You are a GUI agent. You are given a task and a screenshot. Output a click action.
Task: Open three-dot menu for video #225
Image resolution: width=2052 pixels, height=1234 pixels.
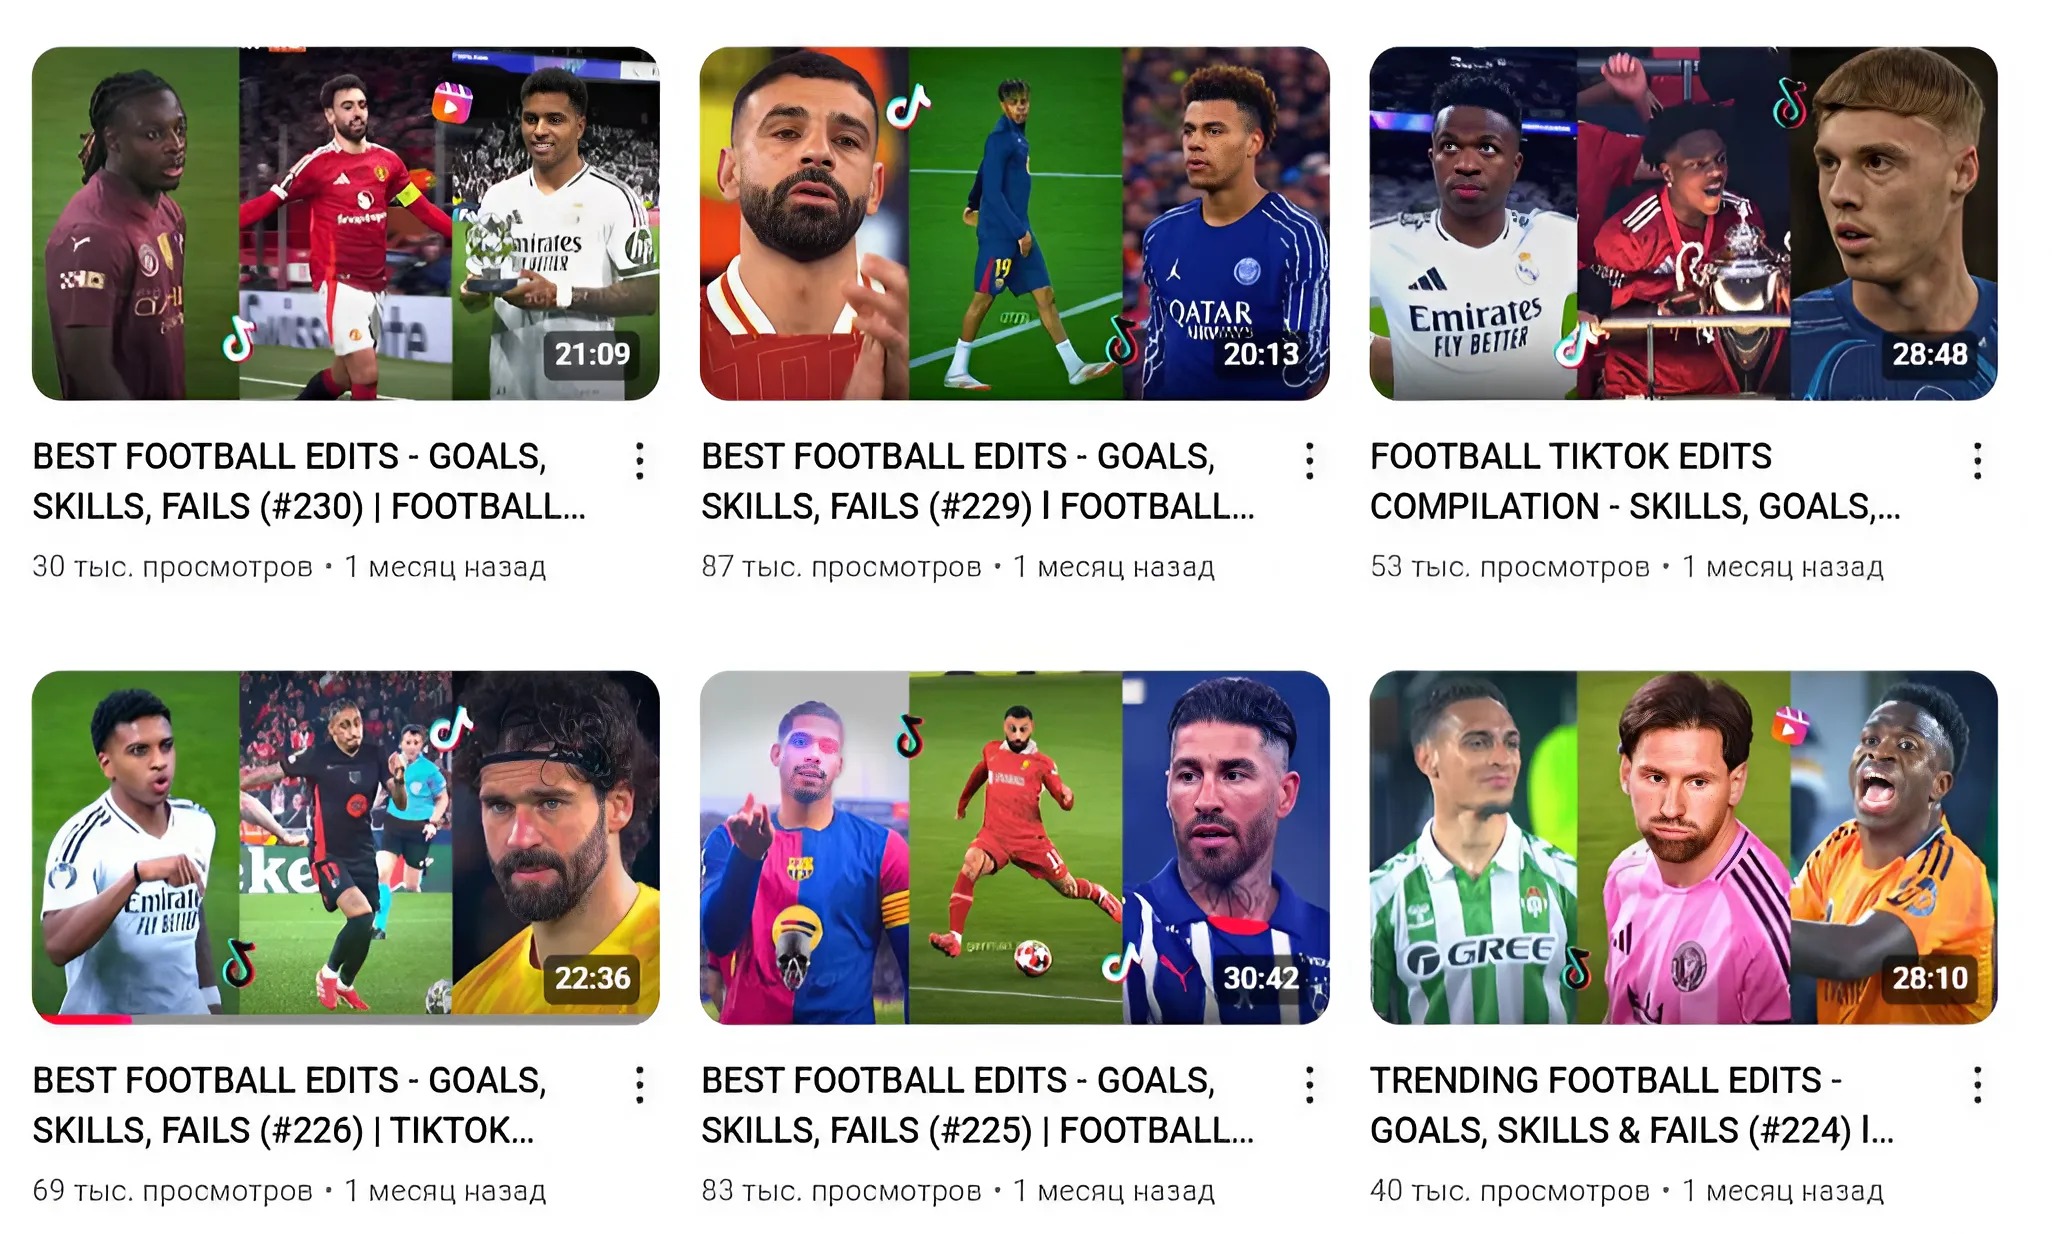click(1309, 1085)
